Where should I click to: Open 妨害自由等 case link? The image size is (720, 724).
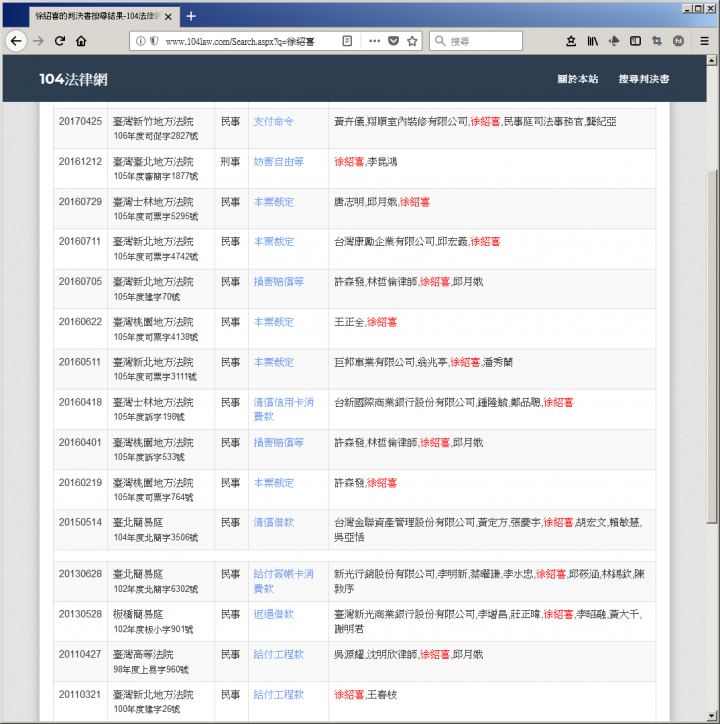click(278, 162)
